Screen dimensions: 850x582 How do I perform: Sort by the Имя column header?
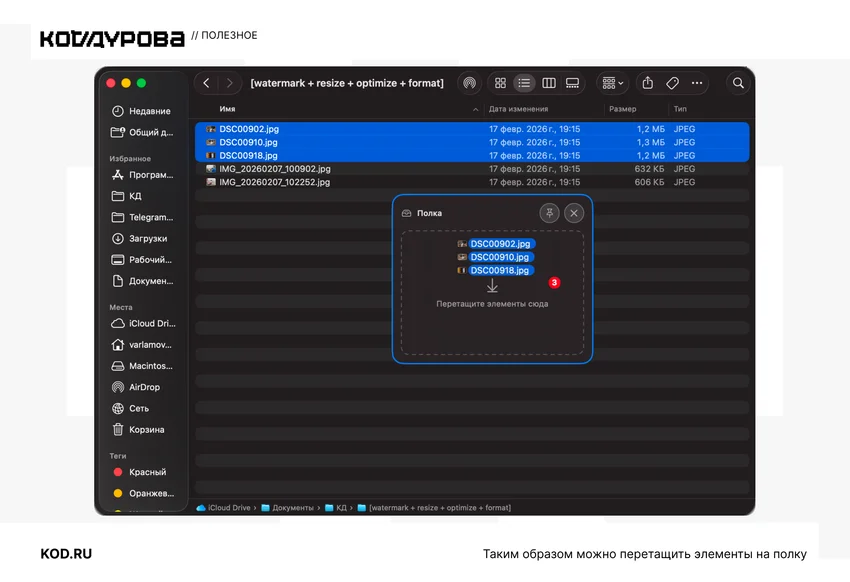point(227,109)
